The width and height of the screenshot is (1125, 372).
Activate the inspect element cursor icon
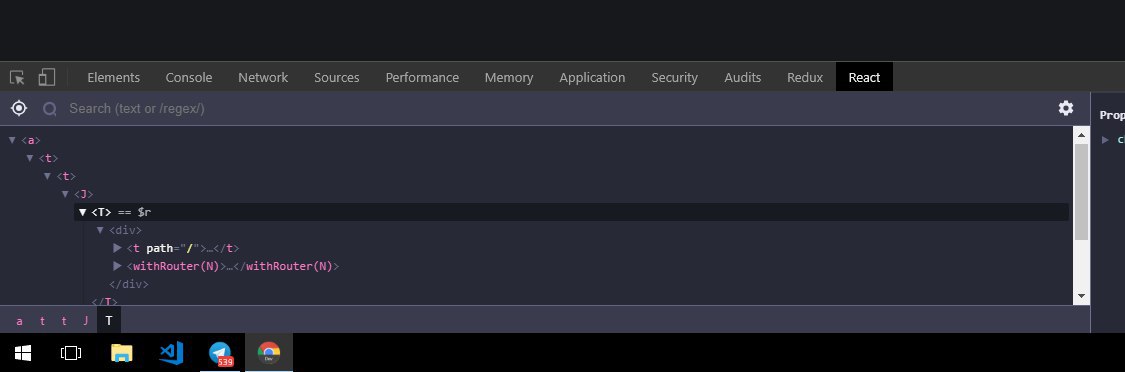[x=17, y=77]
